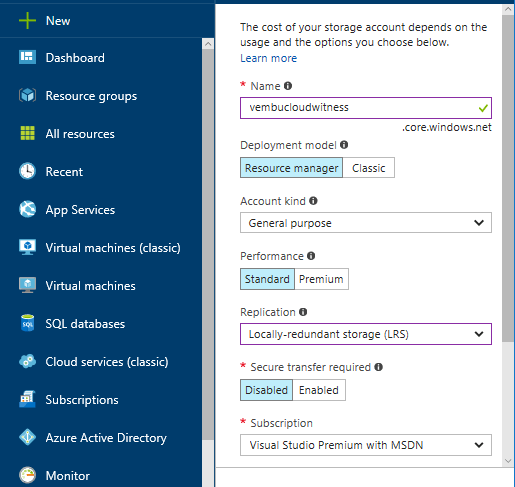Image resolution: width=515 pixels, height=487 pixels.
Task: Open Subscriptions menu item
Action: [x=82, y=400]
